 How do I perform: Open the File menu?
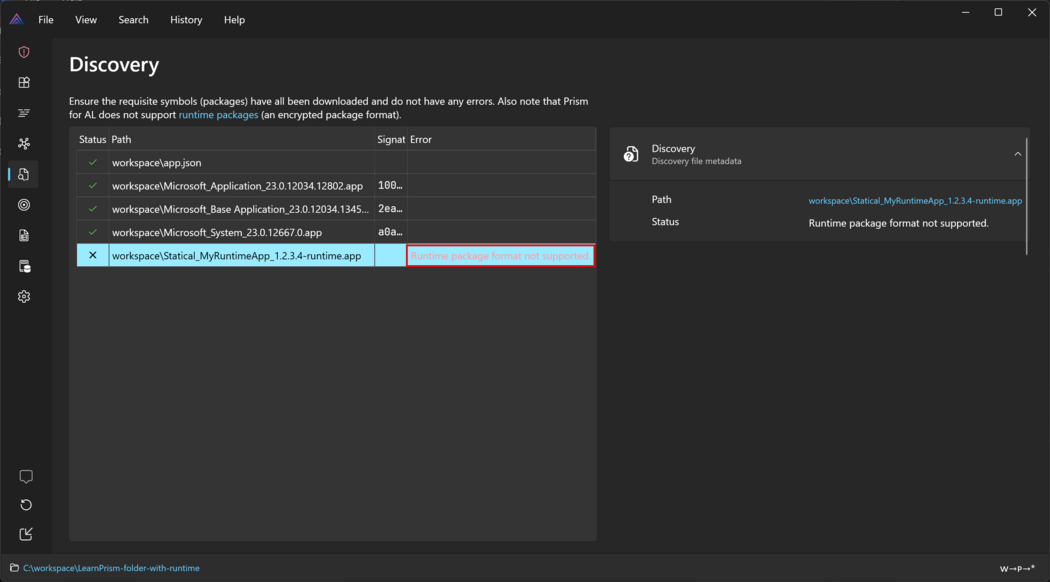click(x=46, y=20)
